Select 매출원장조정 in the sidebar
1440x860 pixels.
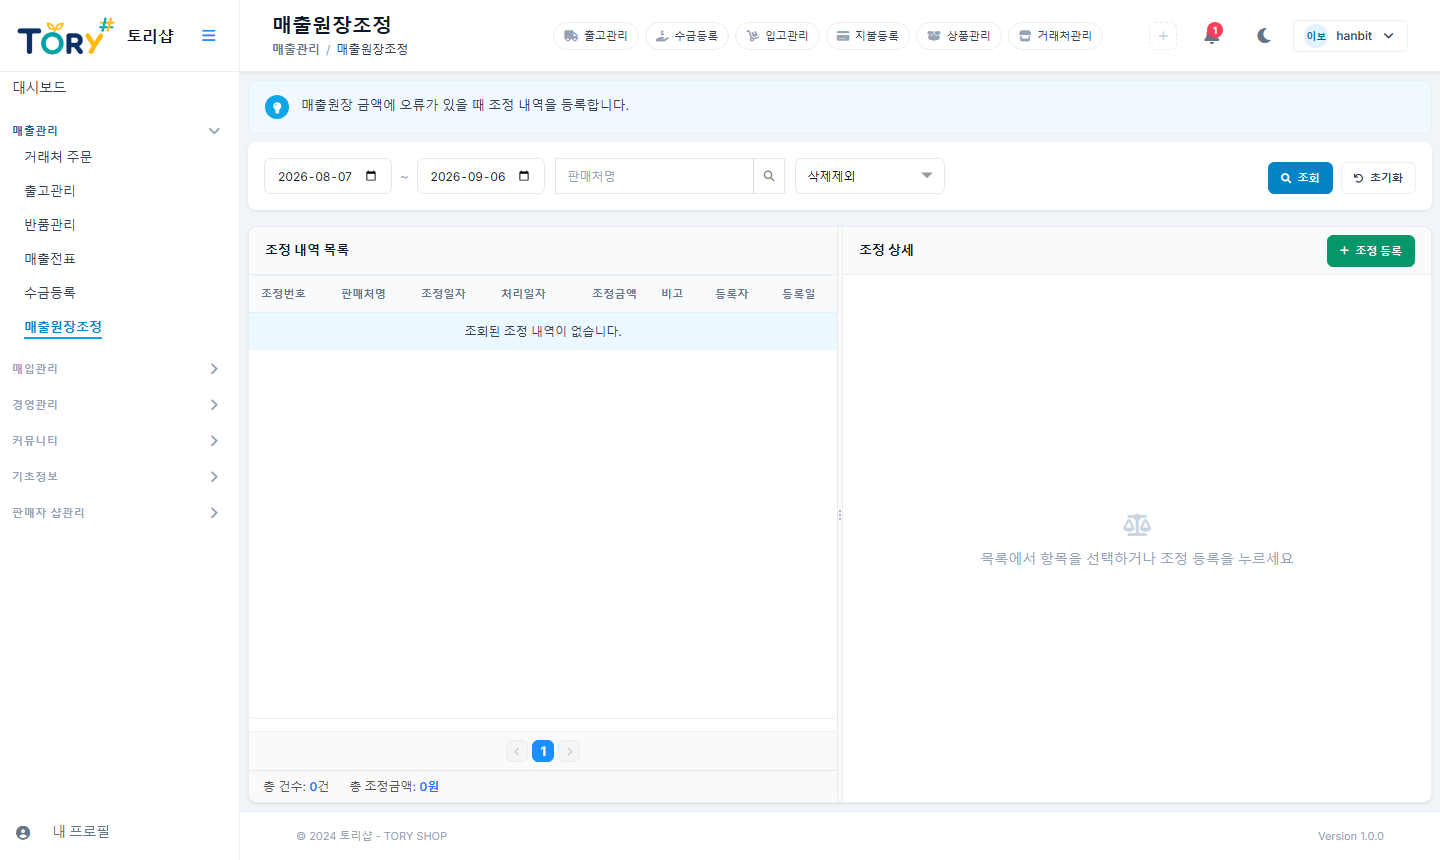tap(63, 327)
